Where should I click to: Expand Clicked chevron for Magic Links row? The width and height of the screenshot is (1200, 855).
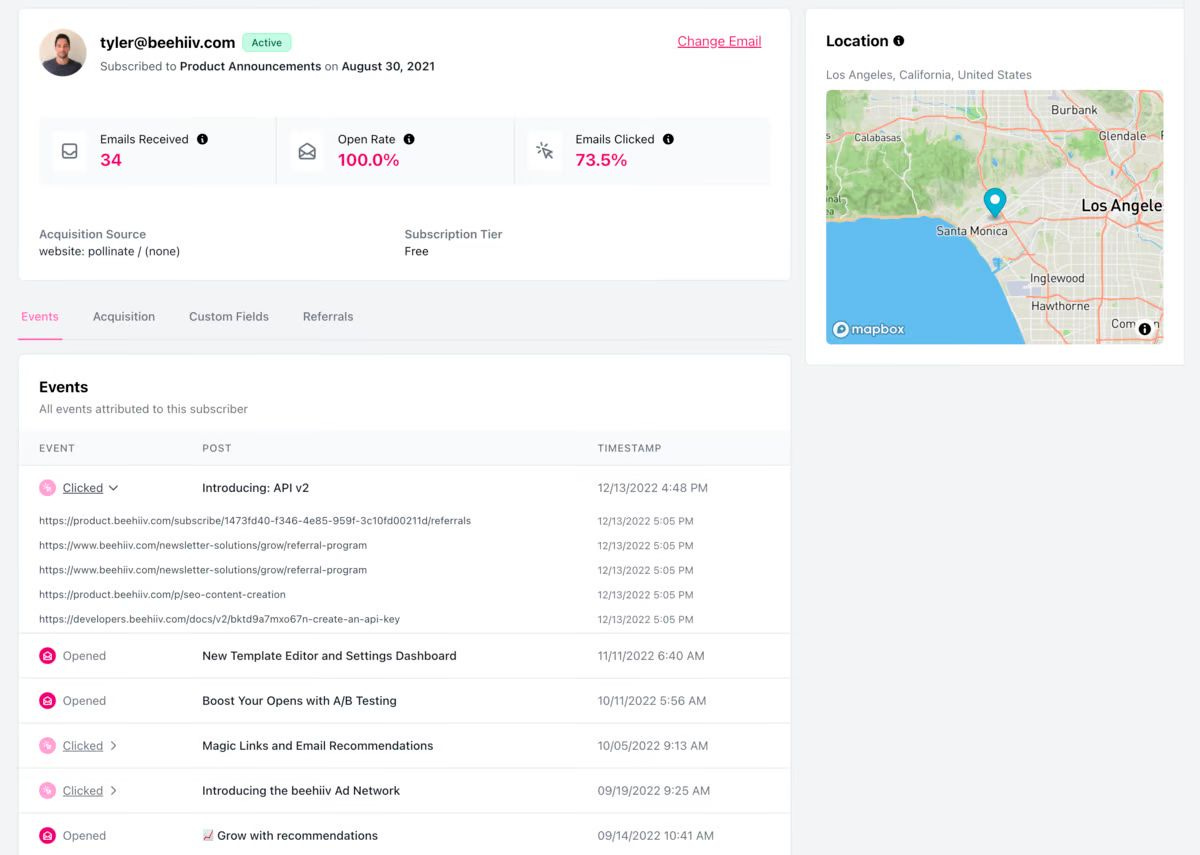pyautogui.click(x=113, y=746)
